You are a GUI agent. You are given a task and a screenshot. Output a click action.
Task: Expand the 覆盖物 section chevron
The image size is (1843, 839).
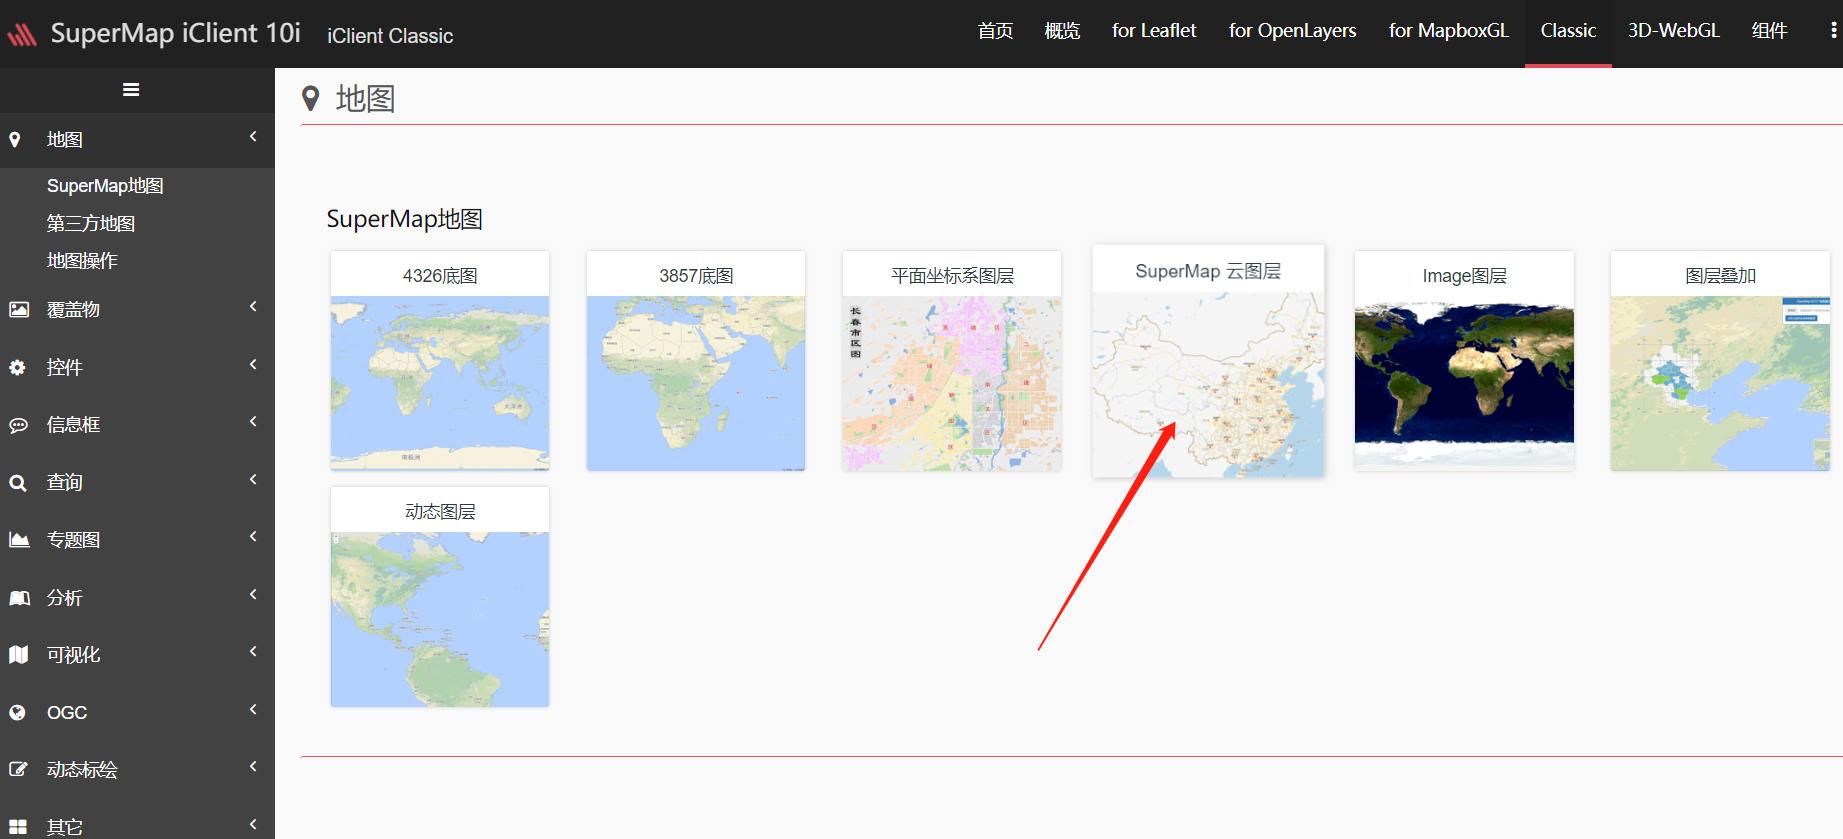(x=253, y=307)
